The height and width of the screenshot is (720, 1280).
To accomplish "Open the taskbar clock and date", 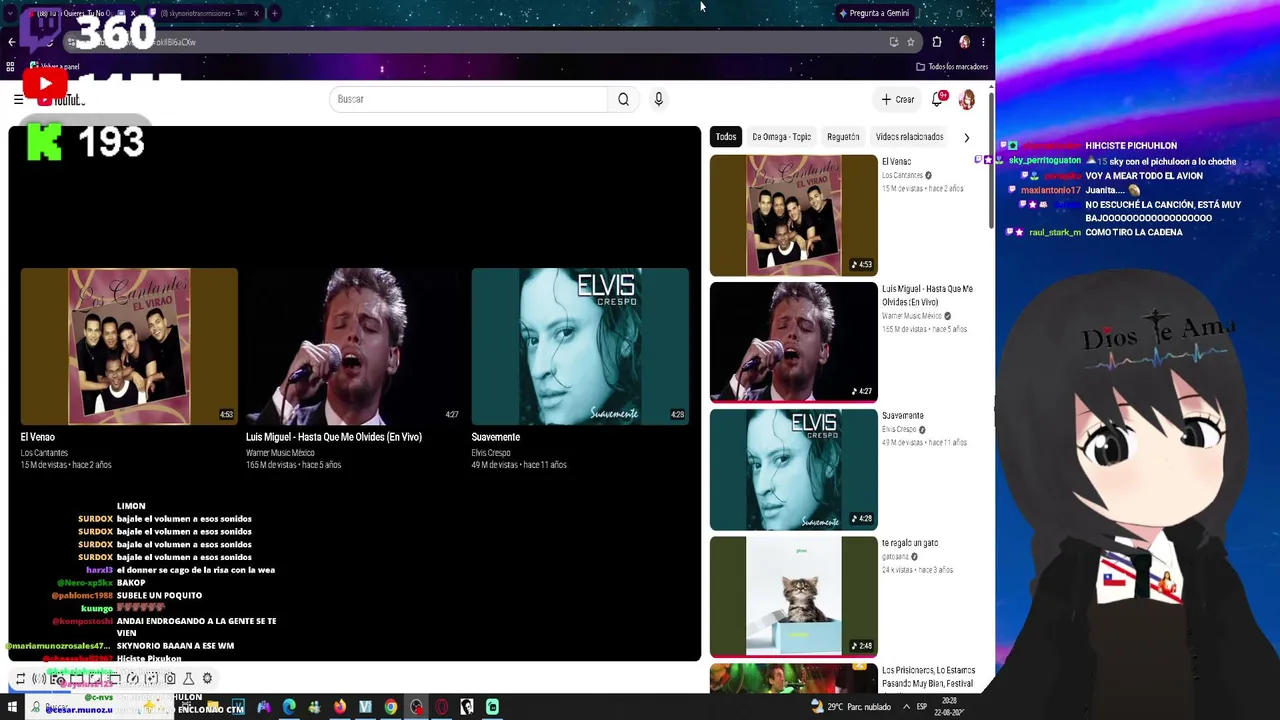I will coord(950,707).
